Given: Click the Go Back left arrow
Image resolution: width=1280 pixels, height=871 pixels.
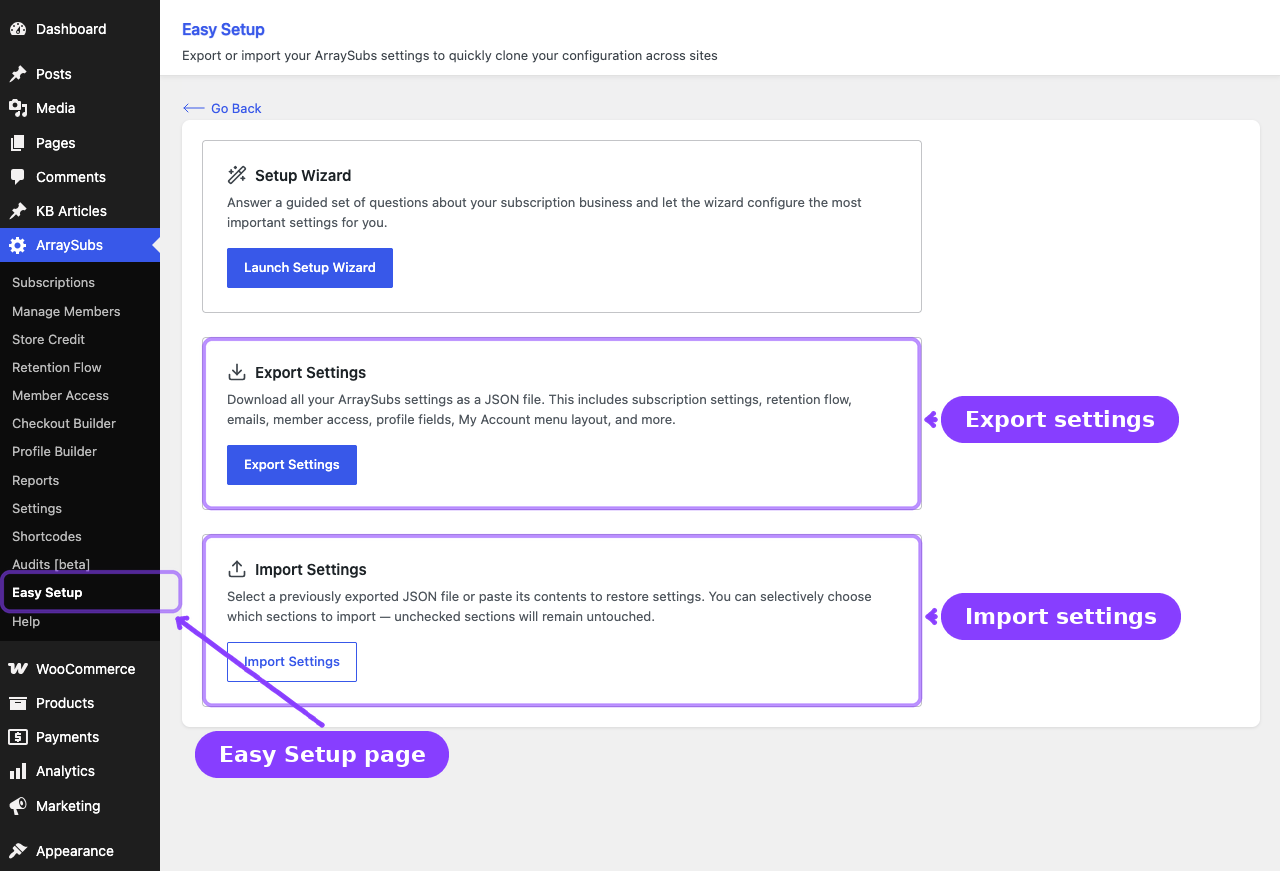Looking at the screenshot, I should click(194, 108).
